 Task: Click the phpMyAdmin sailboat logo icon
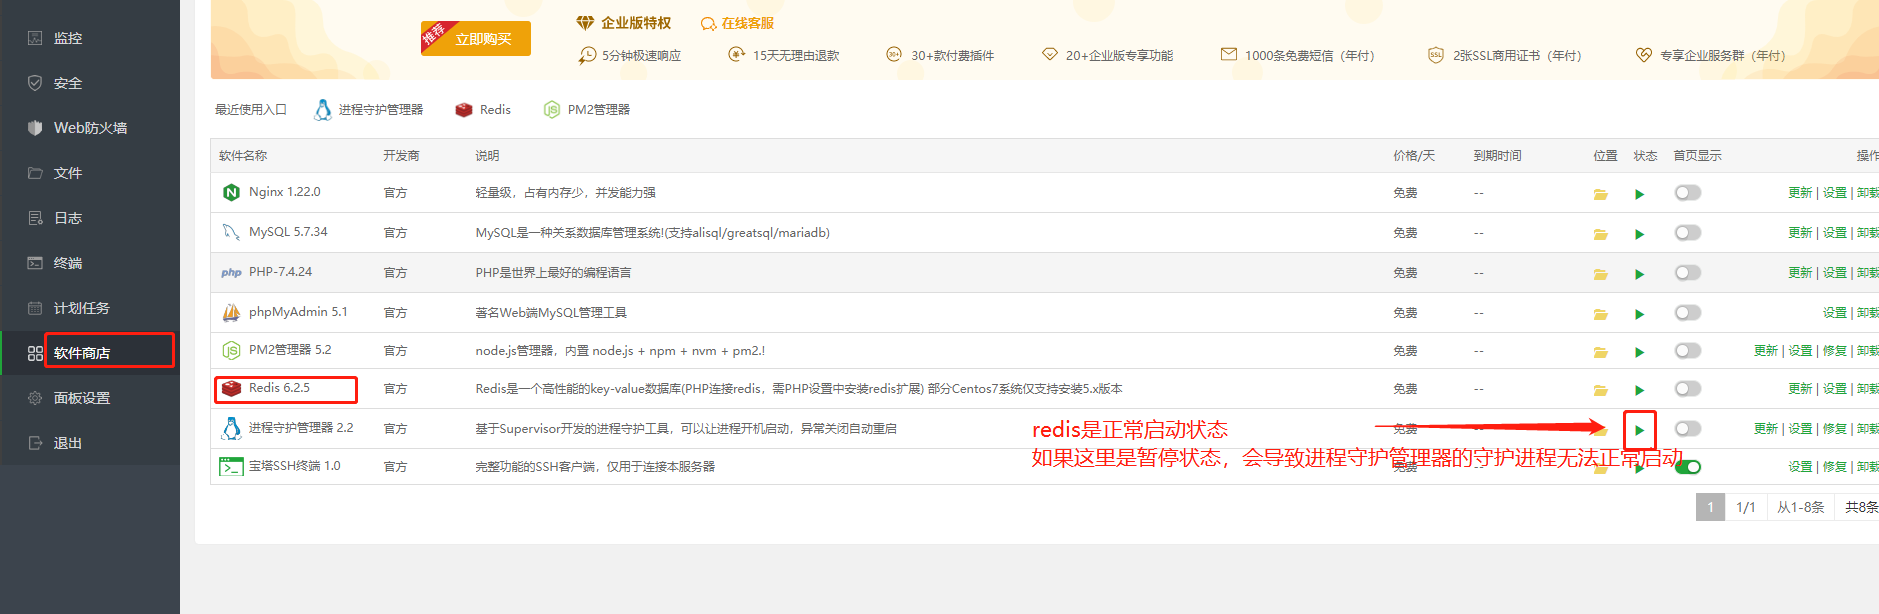pyautogui.click(x=231, y=312)
